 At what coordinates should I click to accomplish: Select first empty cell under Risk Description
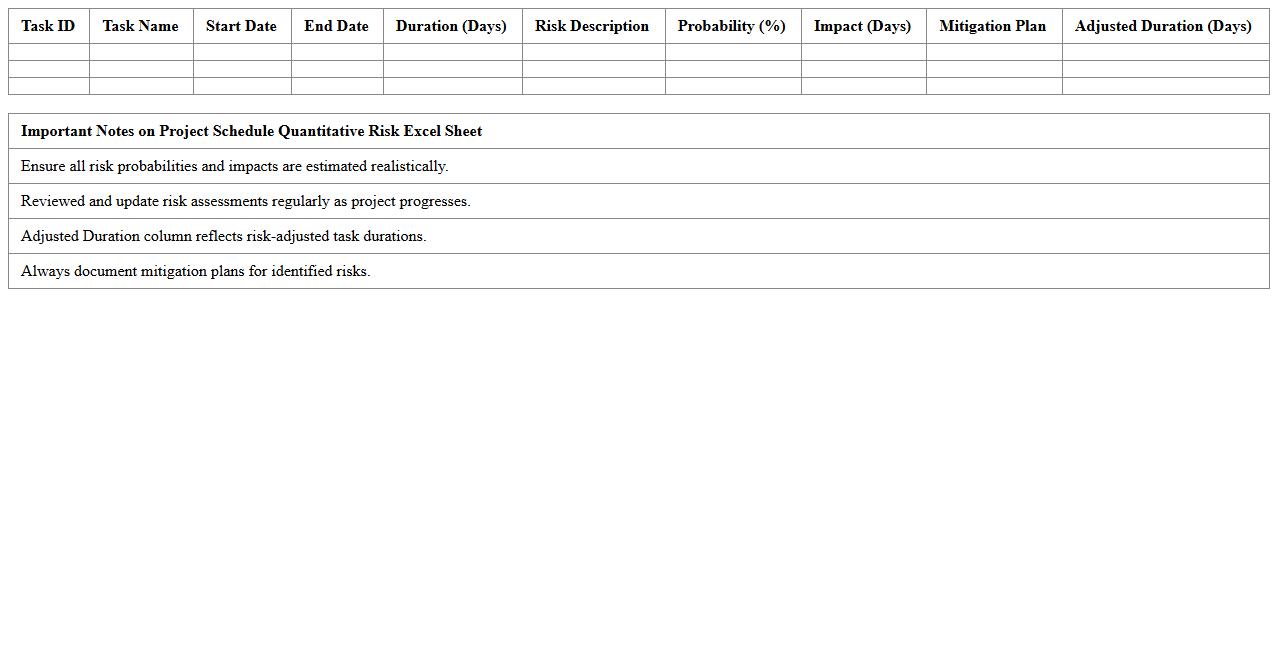coord(593,52)
